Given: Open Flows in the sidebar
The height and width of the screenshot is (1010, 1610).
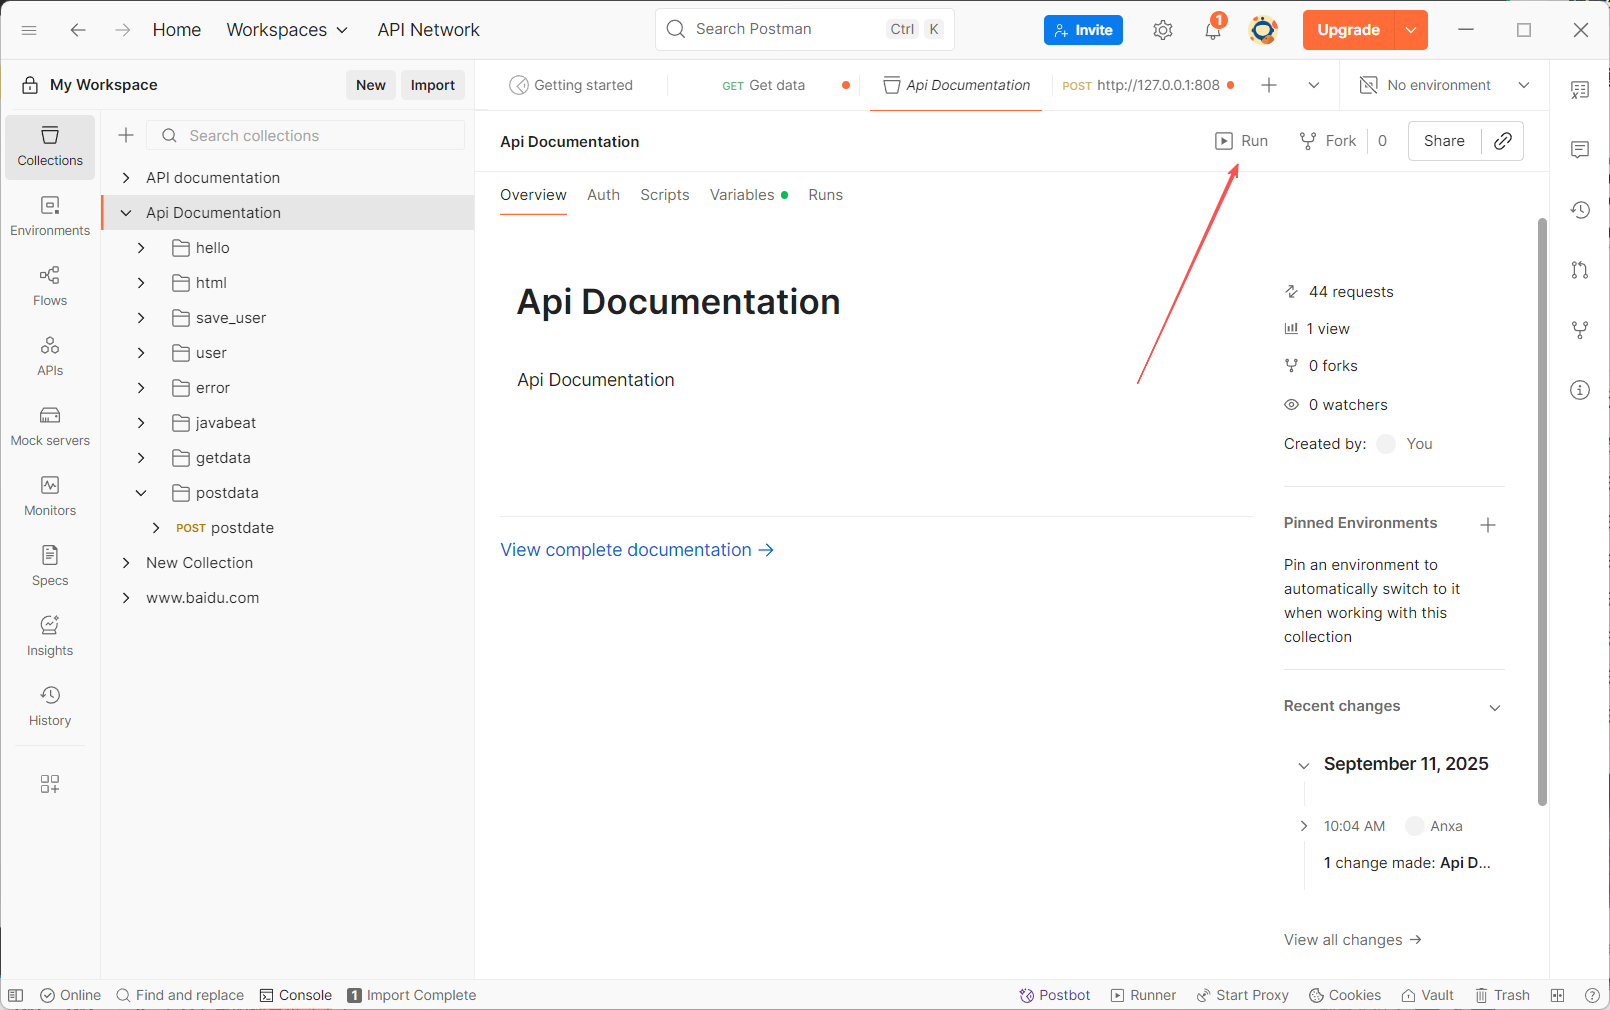Looking at the screenshot, I should point(50,287).
